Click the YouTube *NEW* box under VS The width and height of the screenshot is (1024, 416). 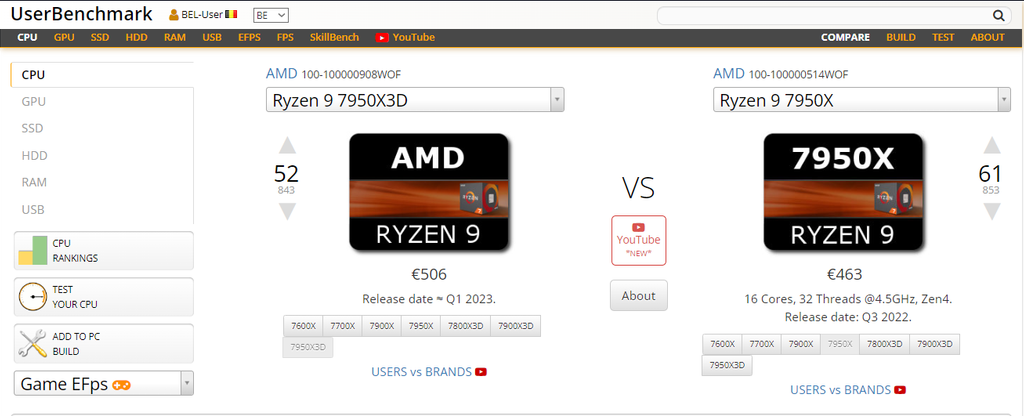[x=639, y=240]
